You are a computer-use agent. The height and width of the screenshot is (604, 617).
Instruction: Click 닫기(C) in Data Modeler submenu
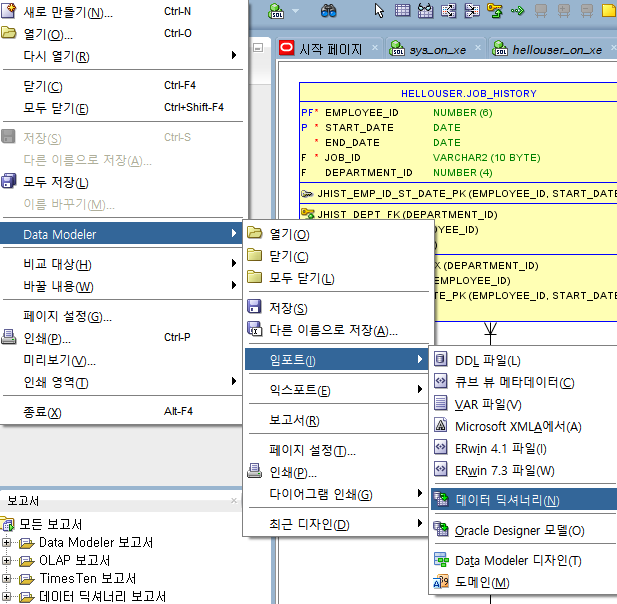337,256
